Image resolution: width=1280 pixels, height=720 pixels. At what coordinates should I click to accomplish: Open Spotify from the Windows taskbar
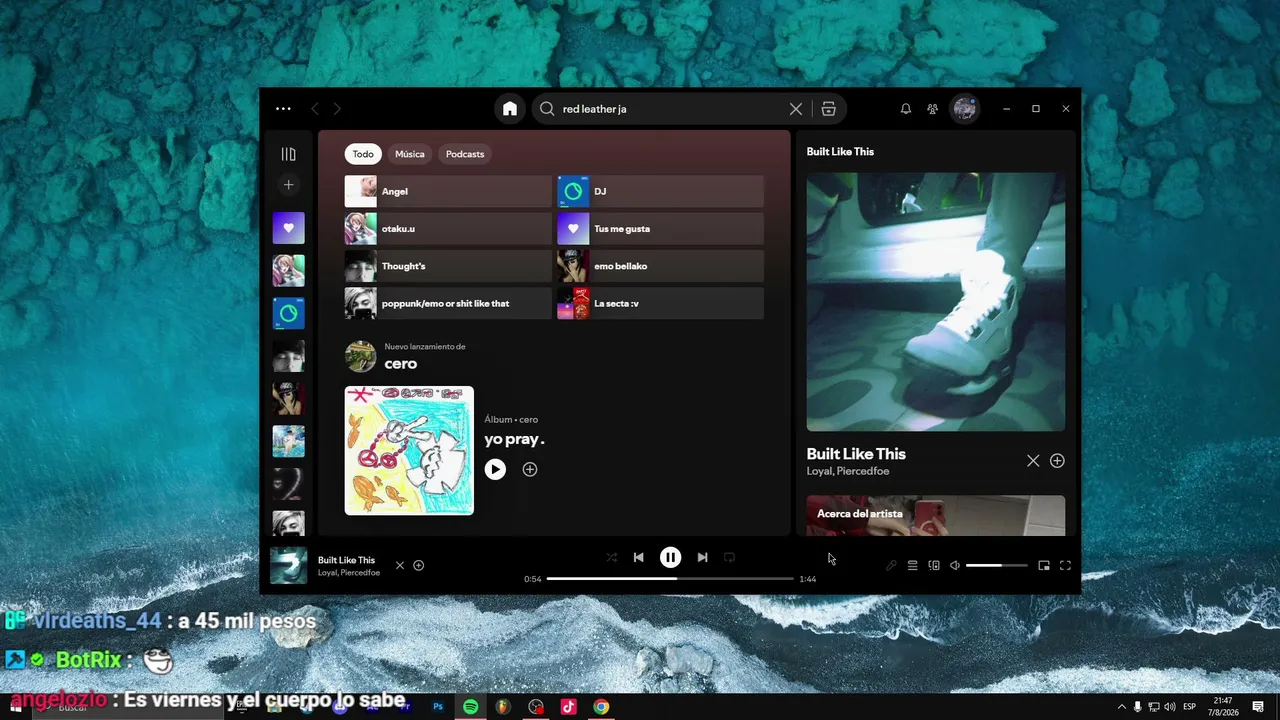click(x=470, y=707)
